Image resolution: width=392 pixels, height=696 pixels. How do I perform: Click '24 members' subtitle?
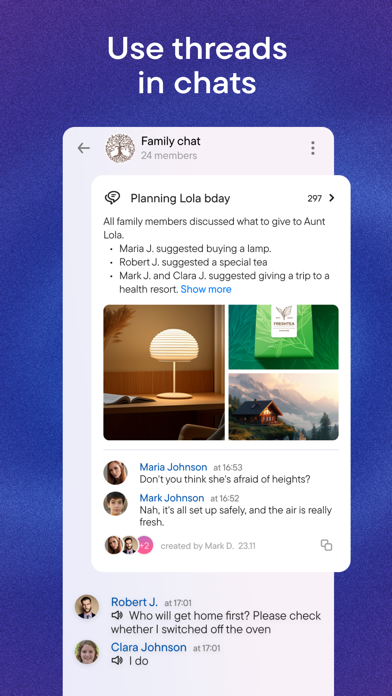pyautogui.click(x=169, y=156)
